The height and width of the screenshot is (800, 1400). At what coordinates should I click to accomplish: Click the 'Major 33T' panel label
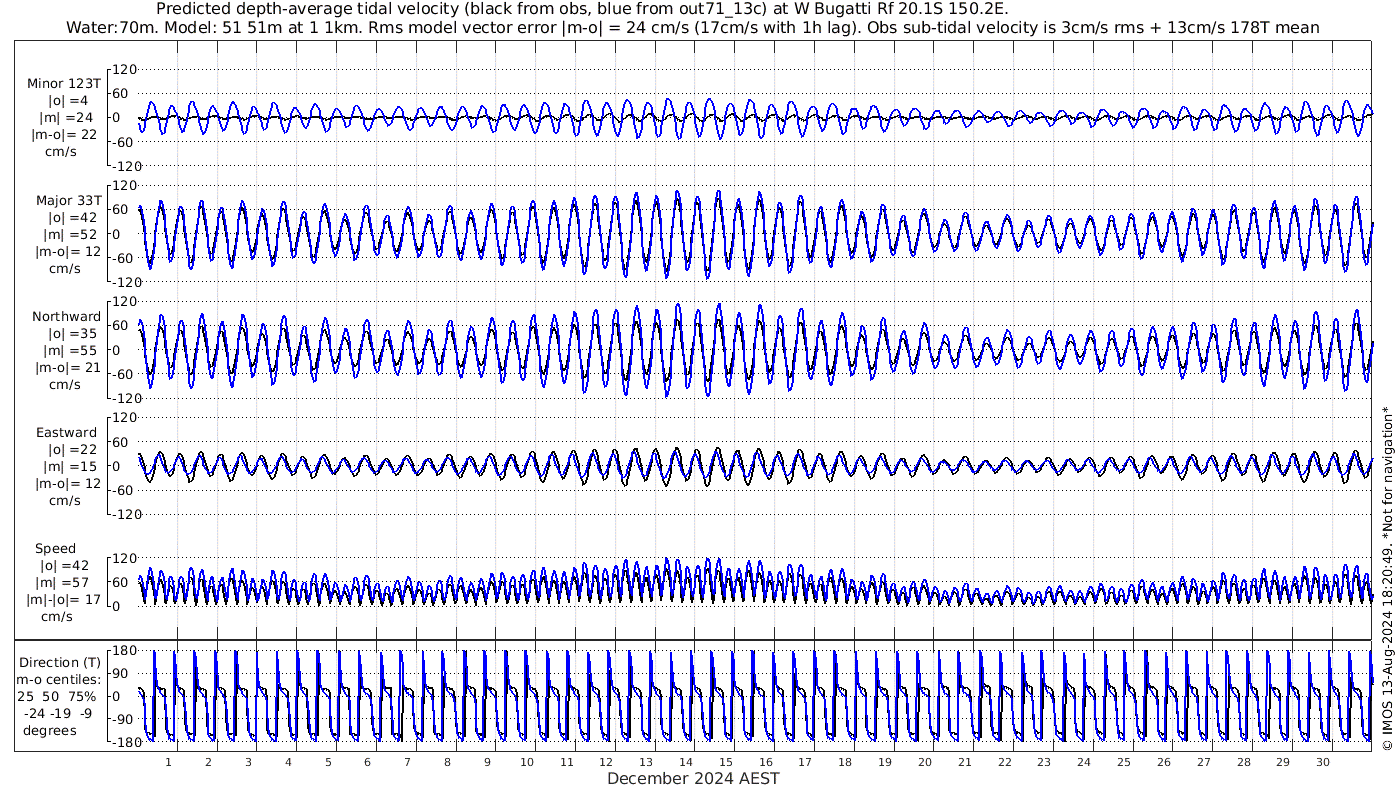pos(68,200)
